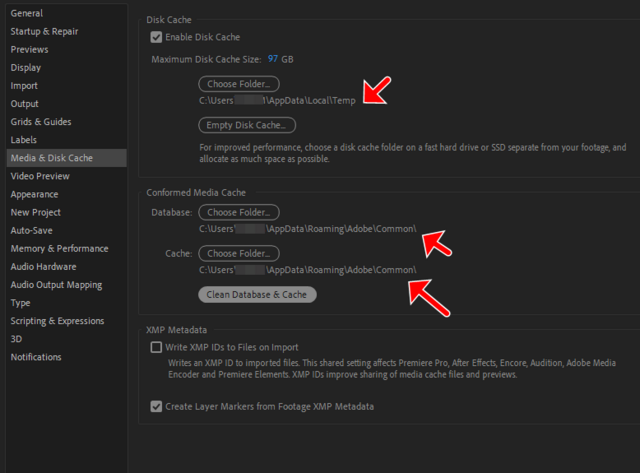Image resolution: width=640 pixels, height=473 pixels.
Task: Choose folder for the Conformed Media Cache
Action: (239, 254)
